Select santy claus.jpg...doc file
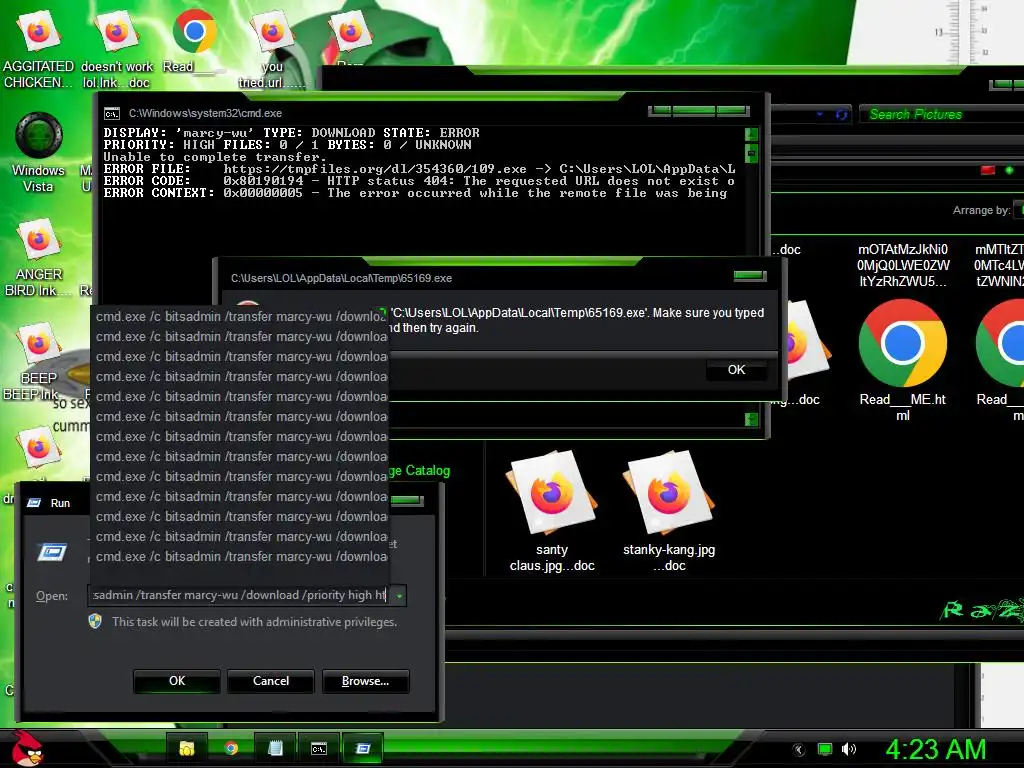Screen dimensions: 1024x768 552,510
